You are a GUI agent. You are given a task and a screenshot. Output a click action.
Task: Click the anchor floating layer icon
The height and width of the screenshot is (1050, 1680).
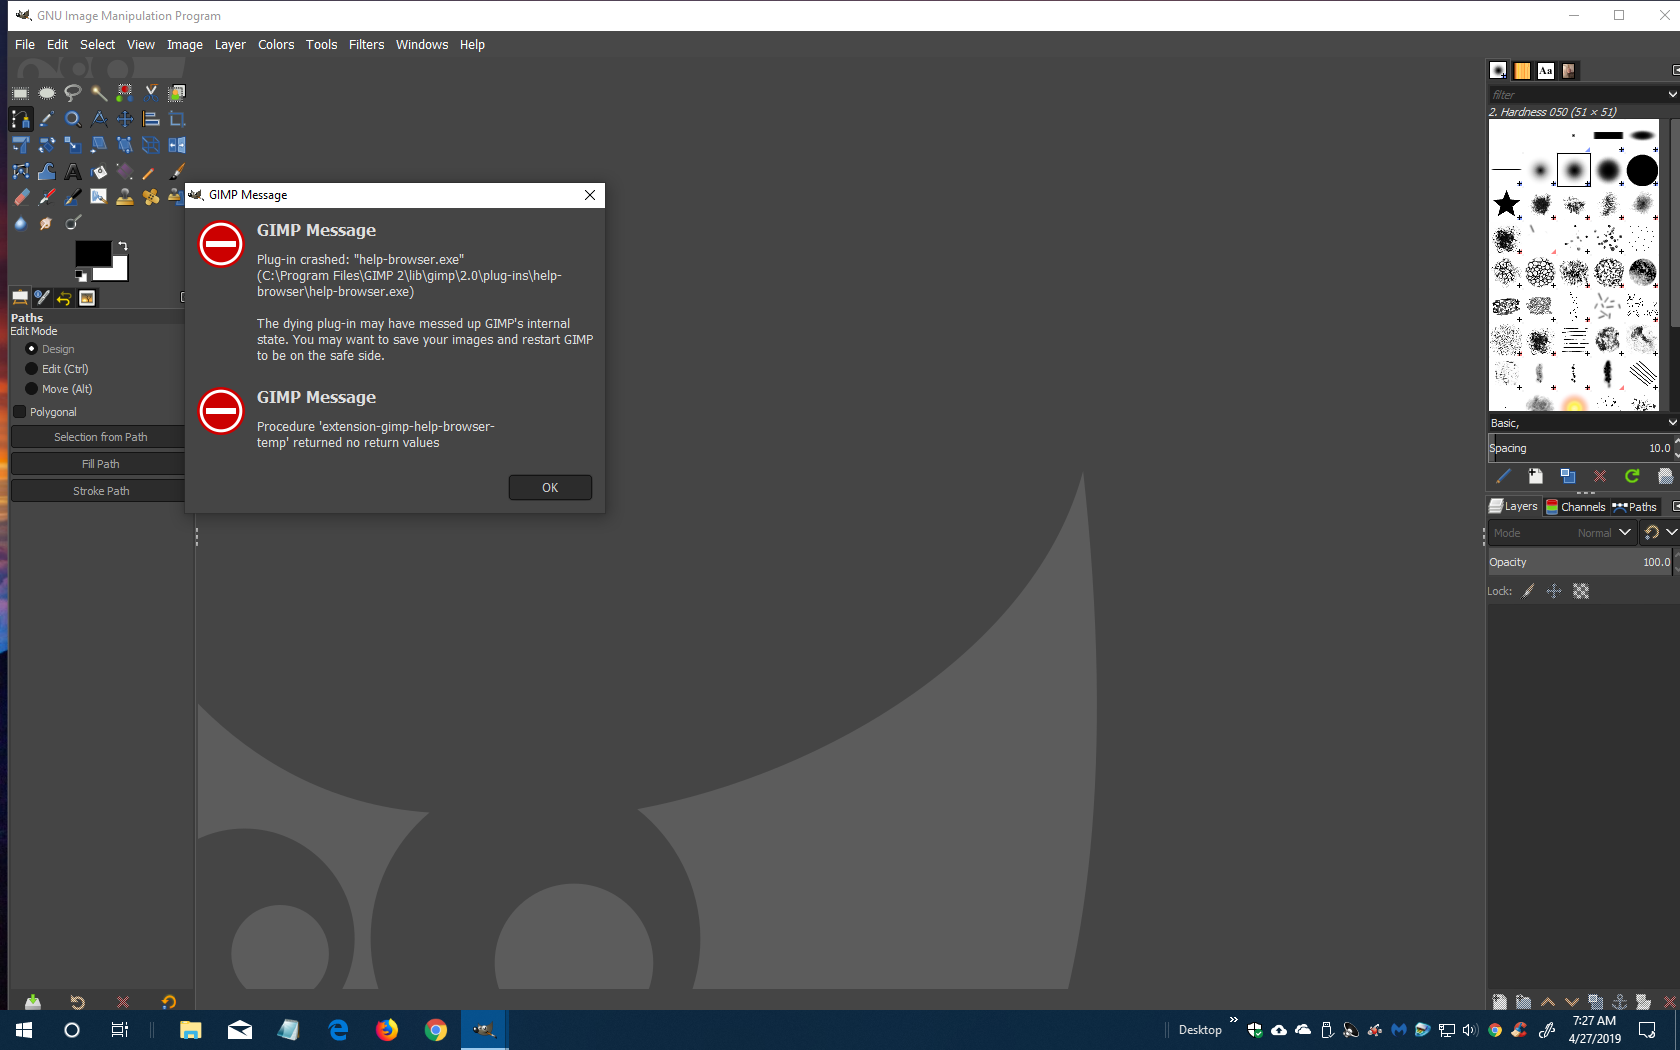1619,1001
